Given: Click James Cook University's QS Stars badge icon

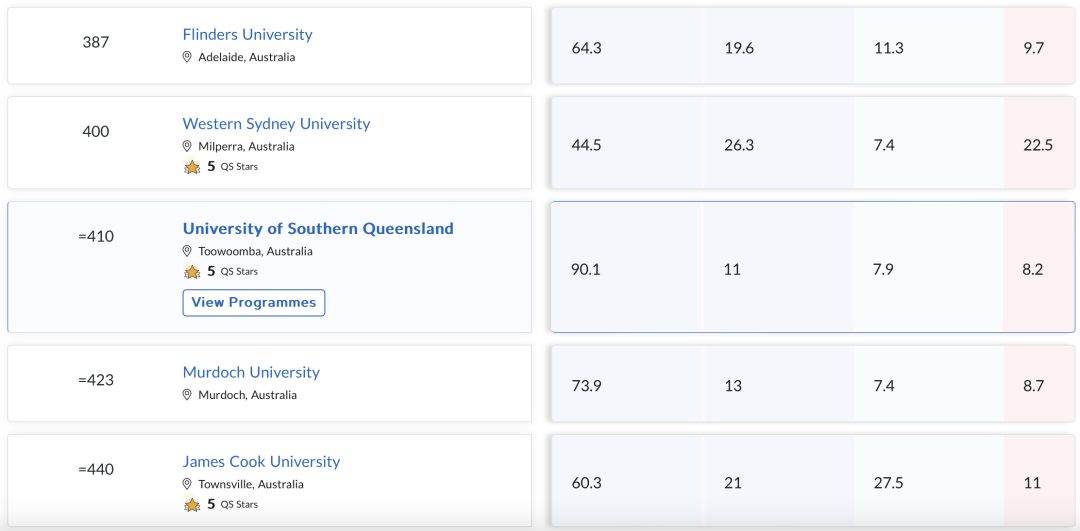Looking at the screenshot, I should pos(192,504).
